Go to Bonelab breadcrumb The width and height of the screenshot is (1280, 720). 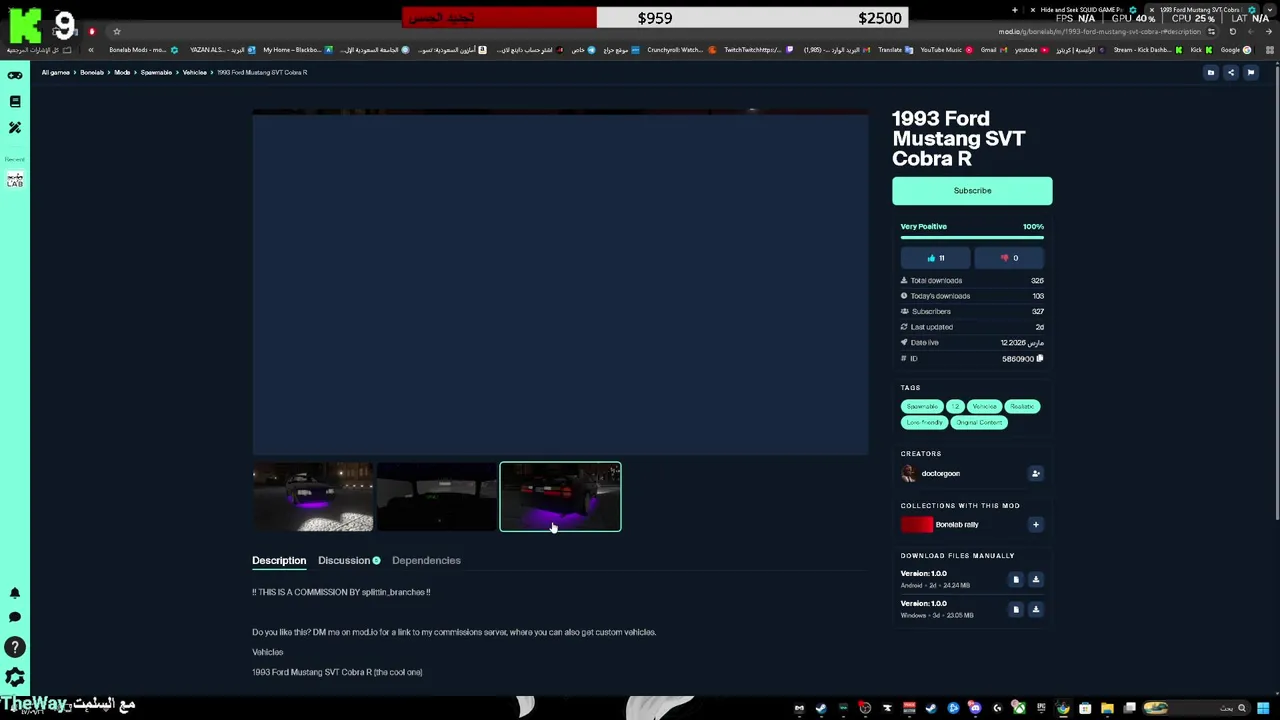point(92,72)
